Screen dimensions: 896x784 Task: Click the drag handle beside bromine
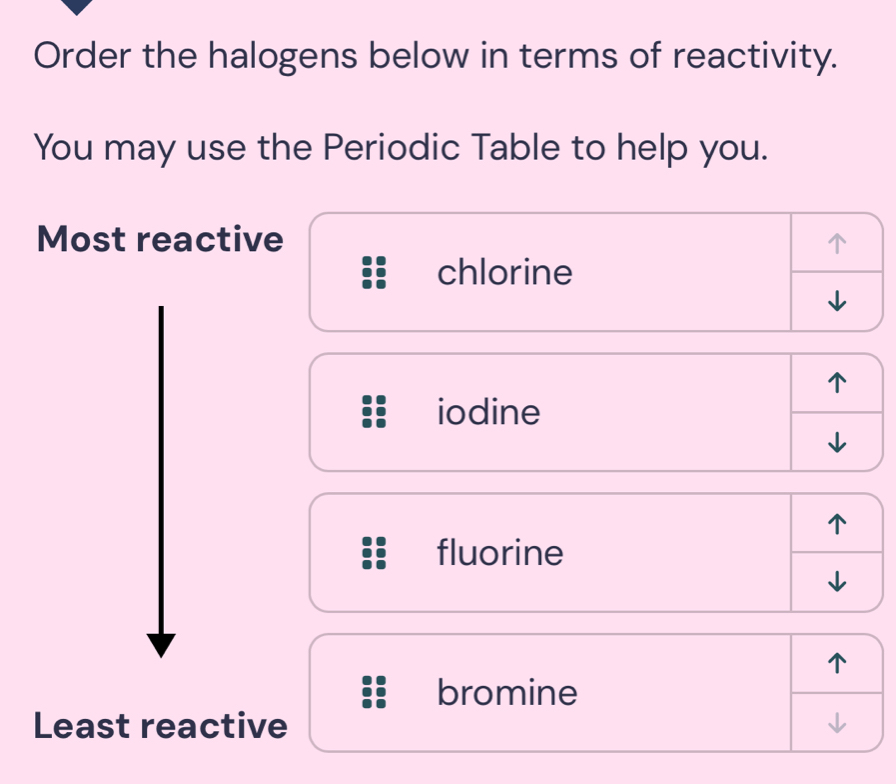point(374,693)
